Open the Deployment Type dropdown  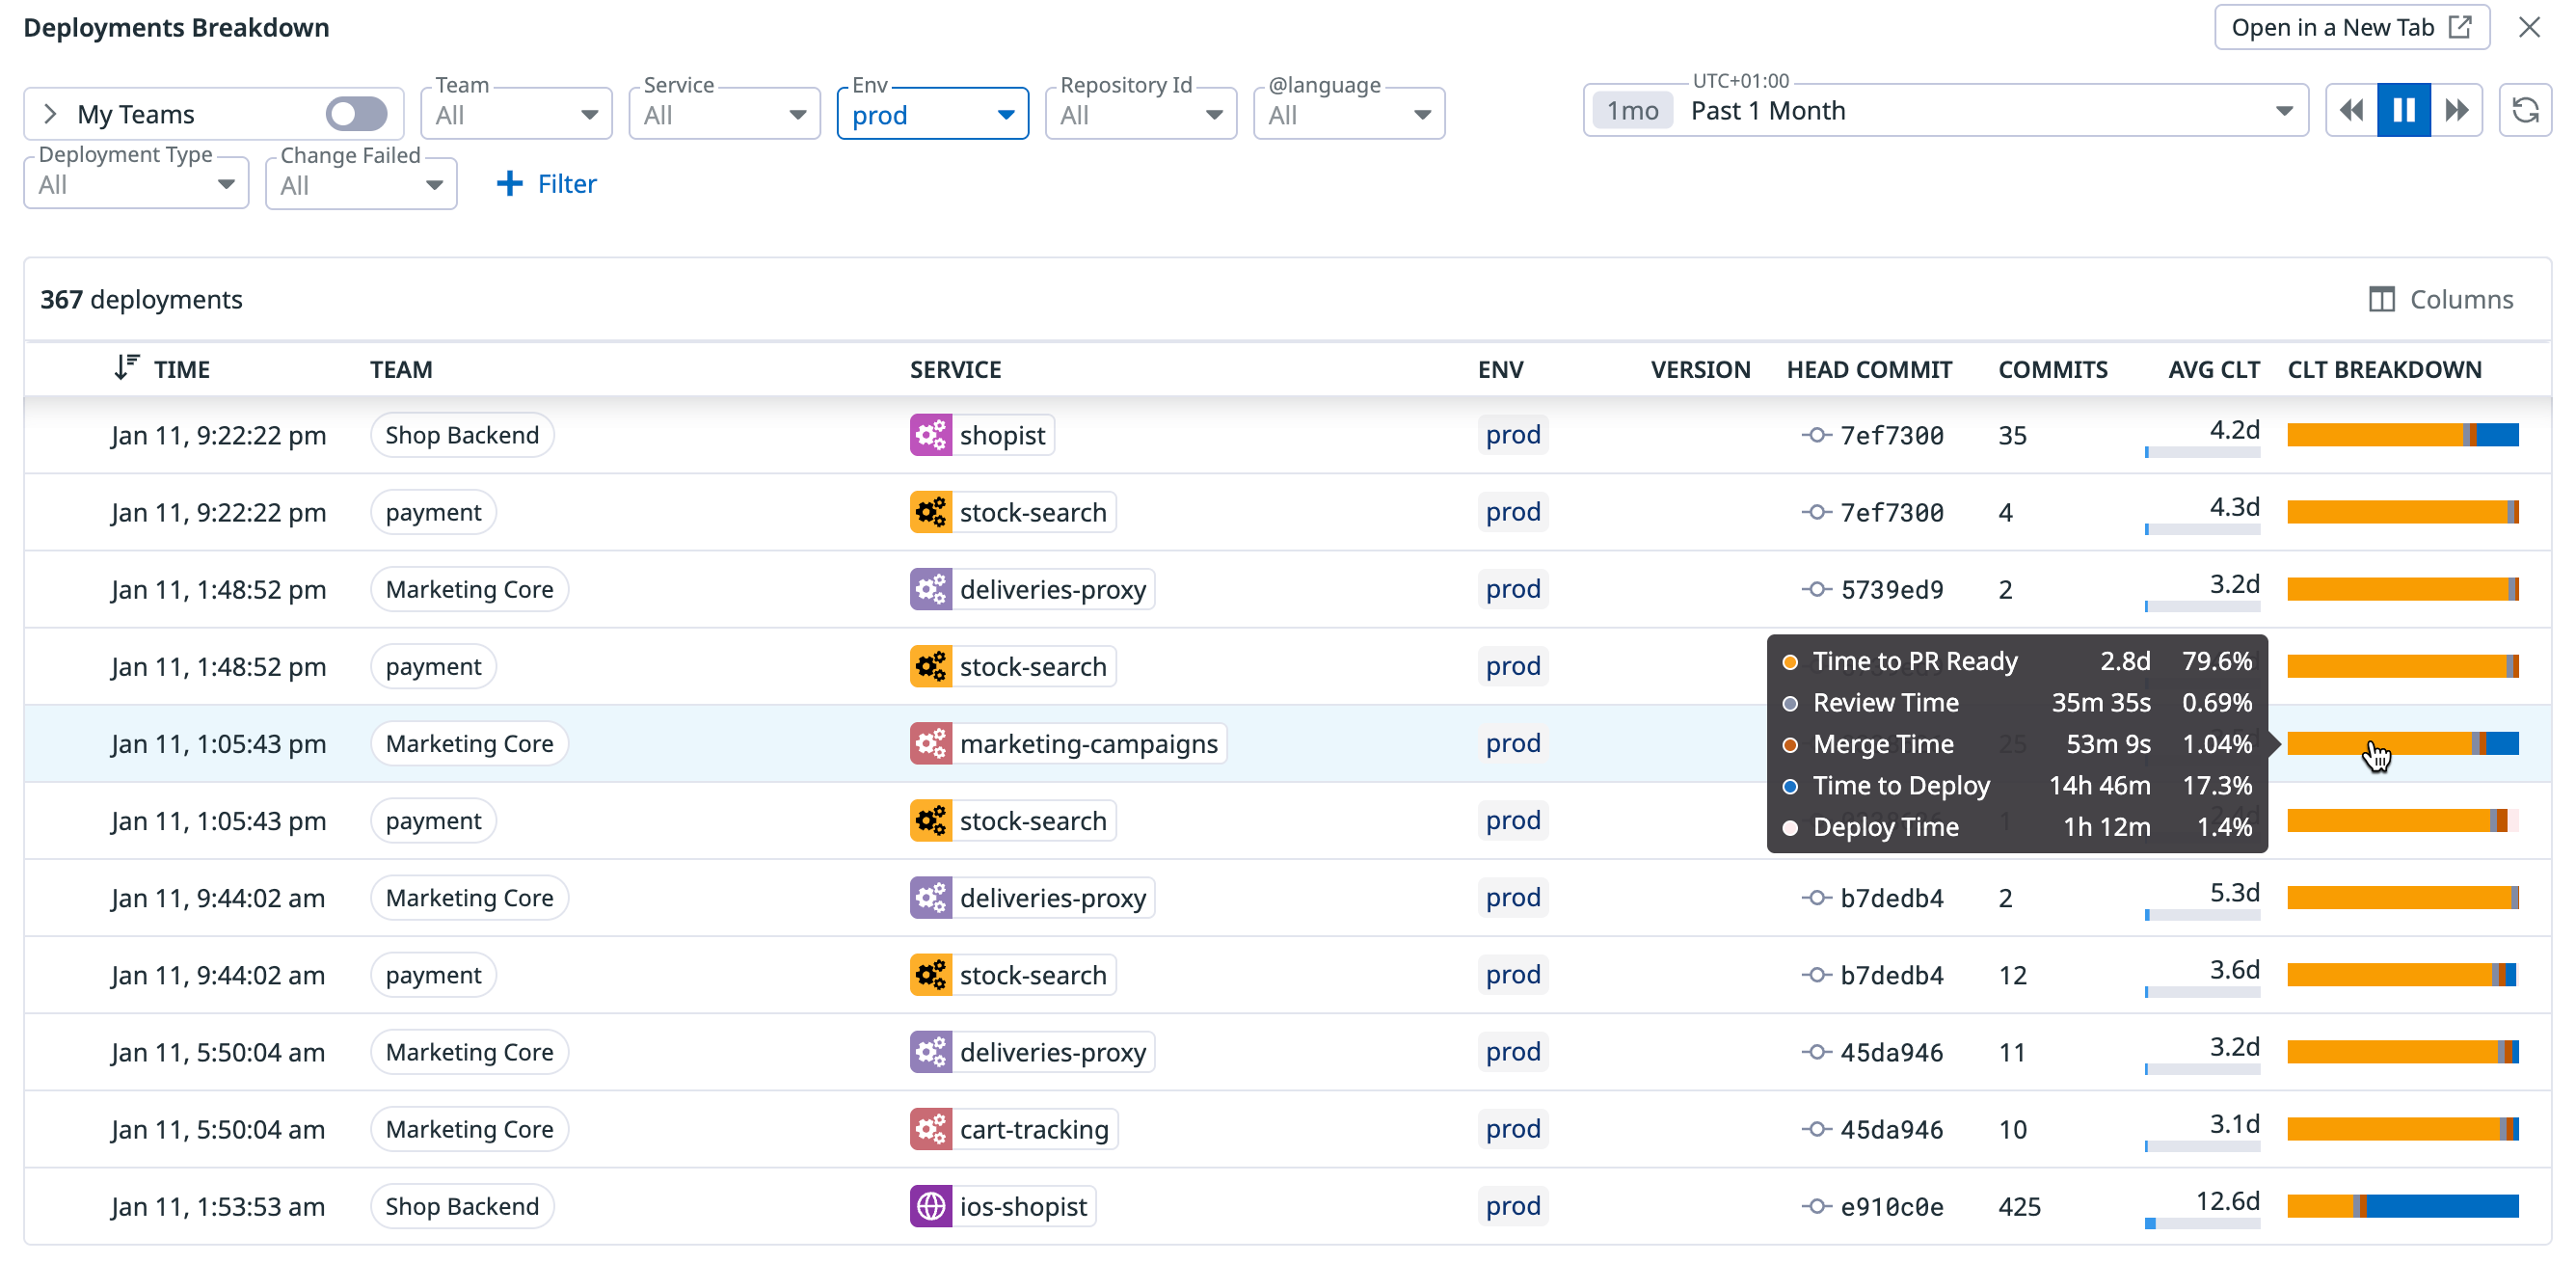tap(136, 185)
